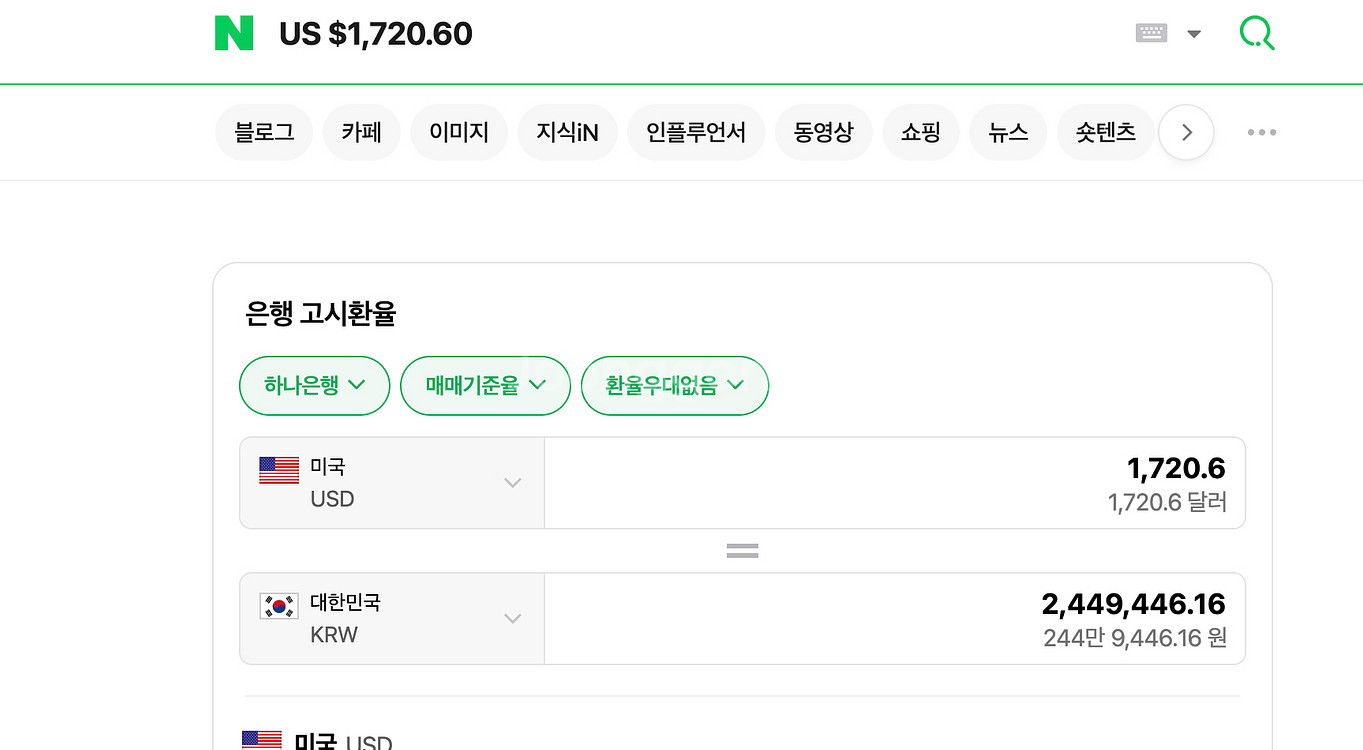
Task: Show more options via three-dot icon
Action: click(1261, 132)
